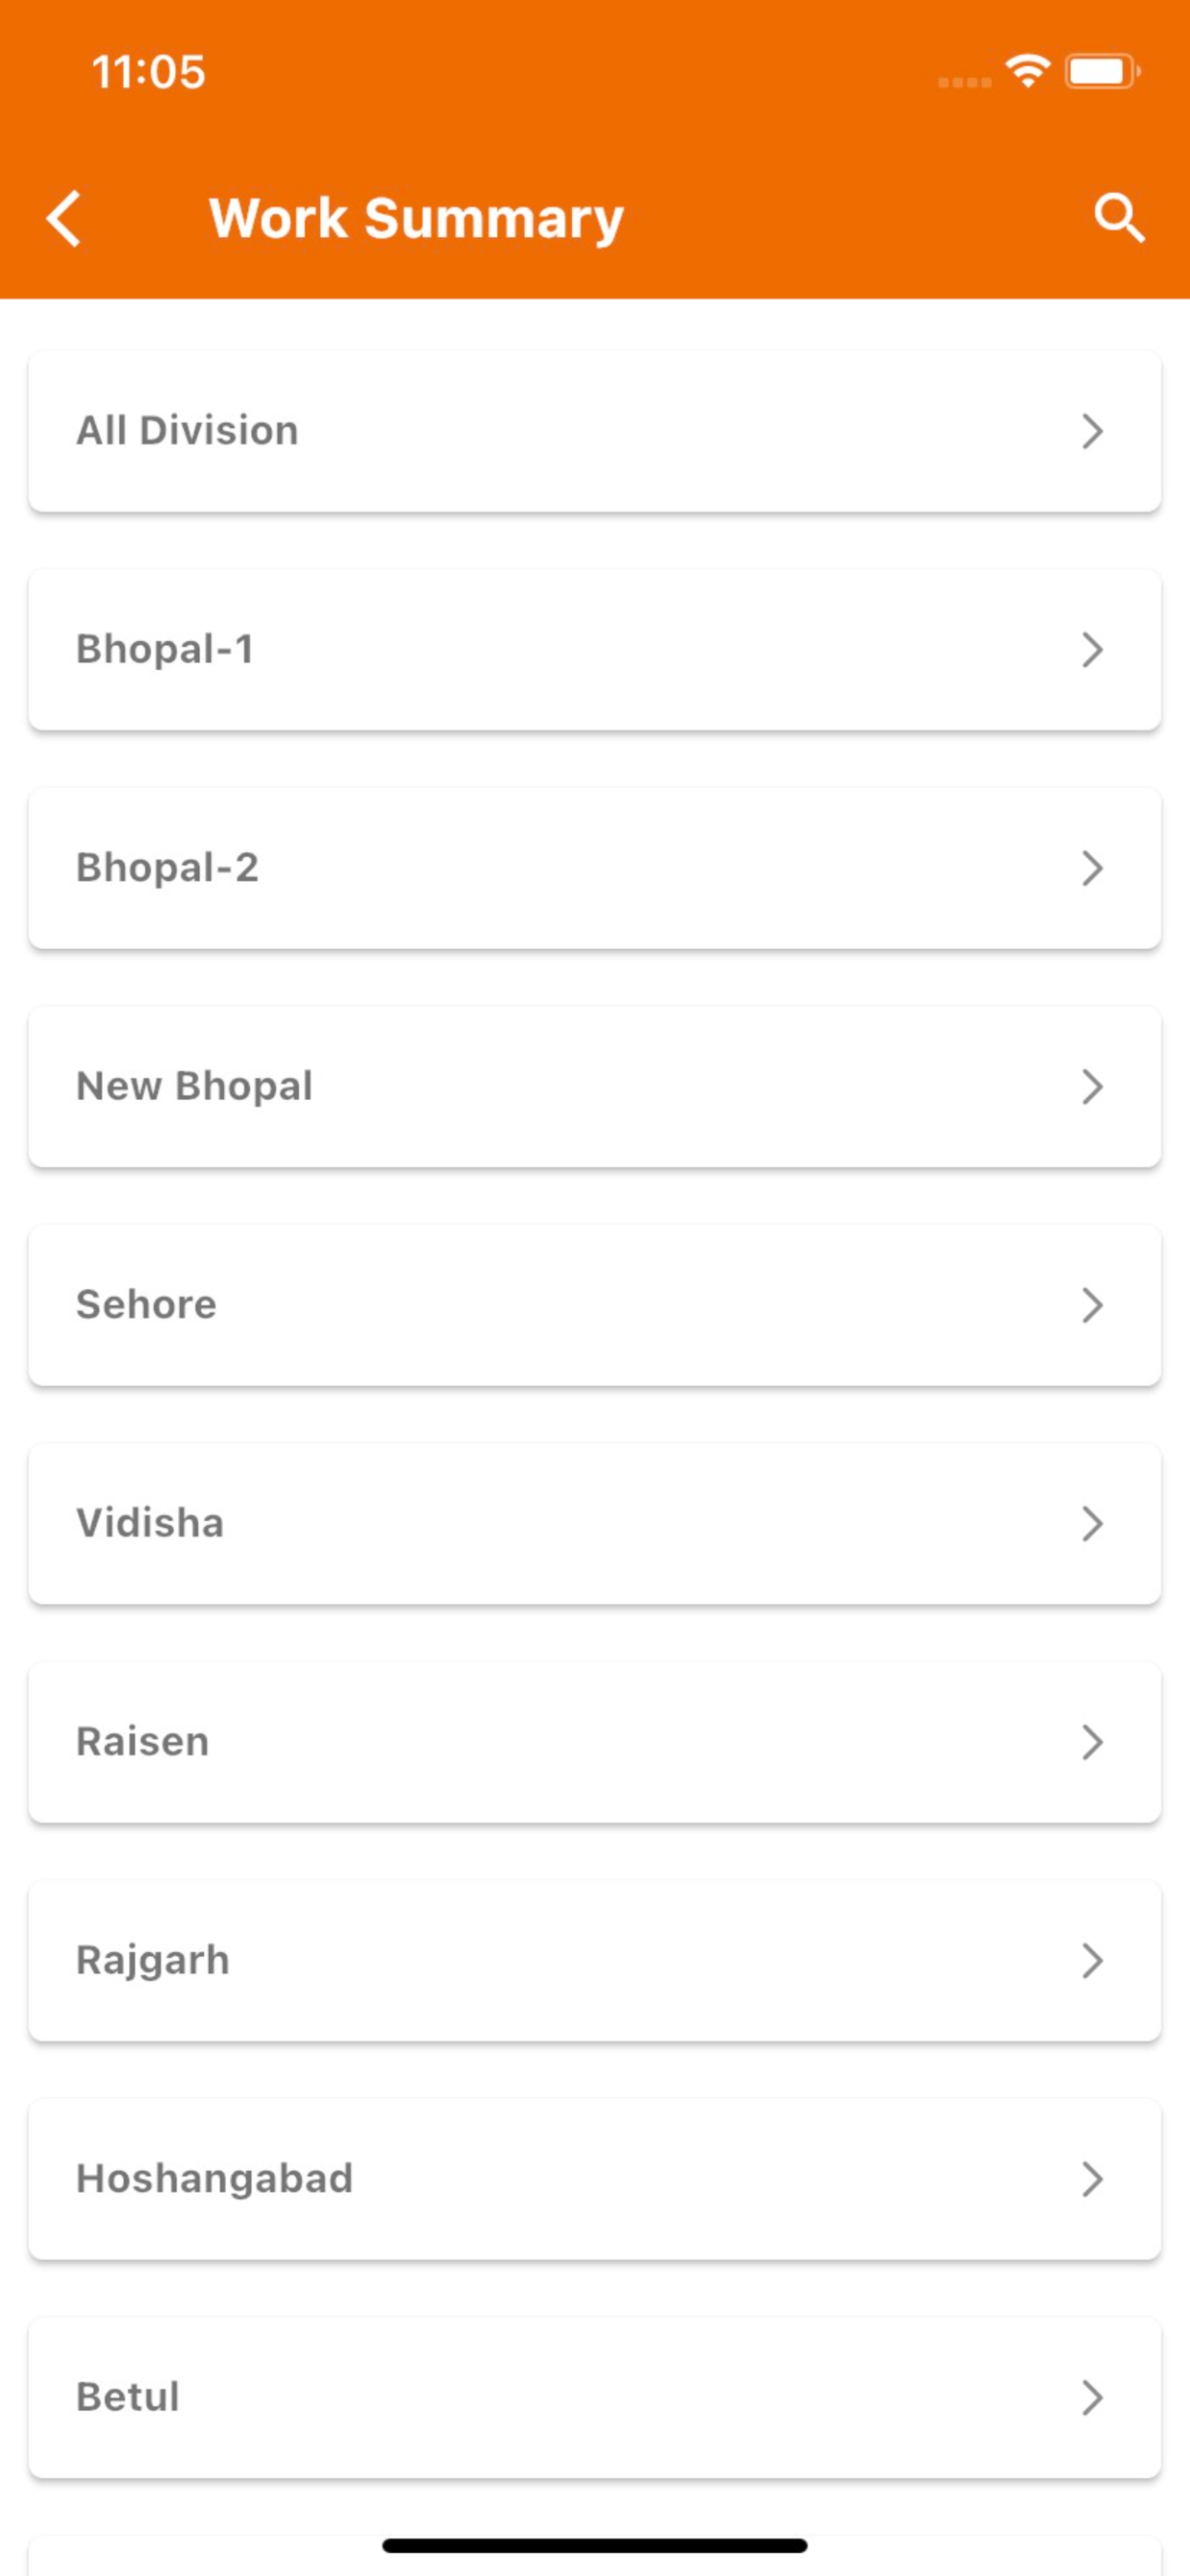The image size is (1190, 2576).
Task: Expand the Bhopal-2 chevron arrow
Action: tap(1092, 868)
